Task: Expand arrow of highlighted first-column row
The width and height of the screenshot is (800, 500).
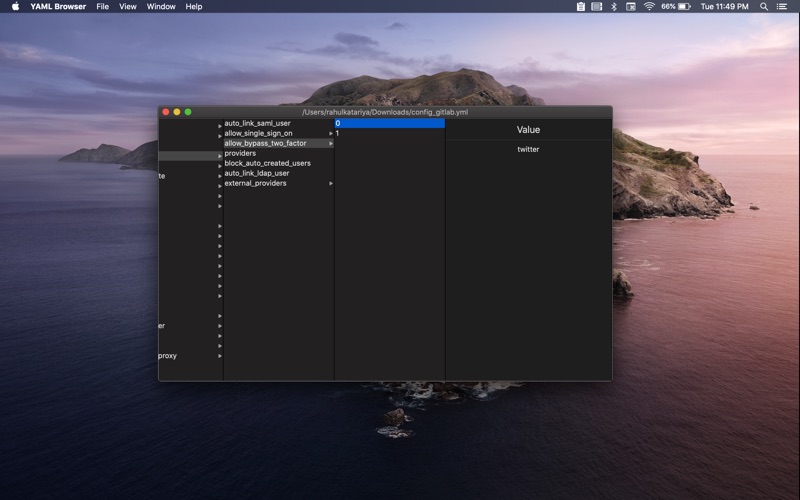Action: click(220, 156)
